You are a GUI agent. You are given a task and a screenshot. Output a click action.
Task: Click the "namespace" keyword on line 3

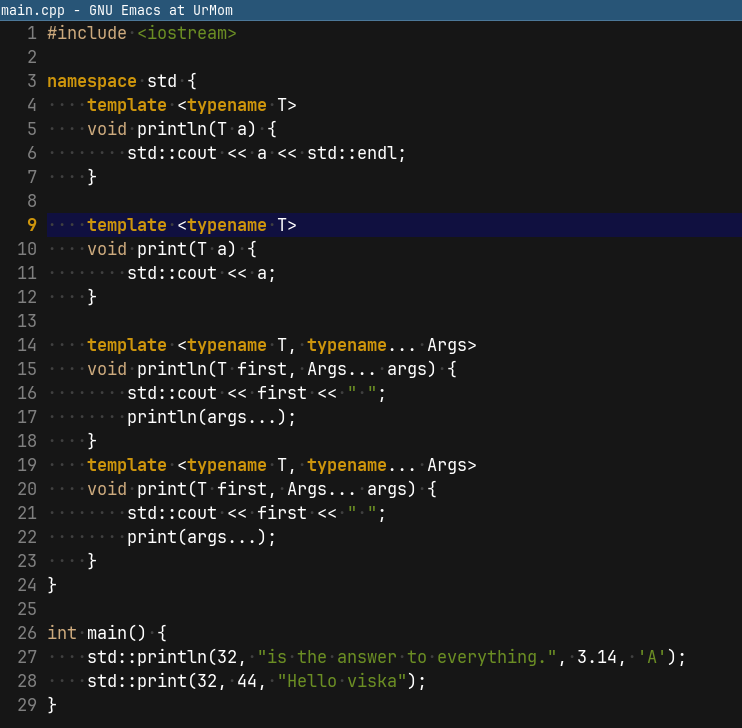pos(92,81)
